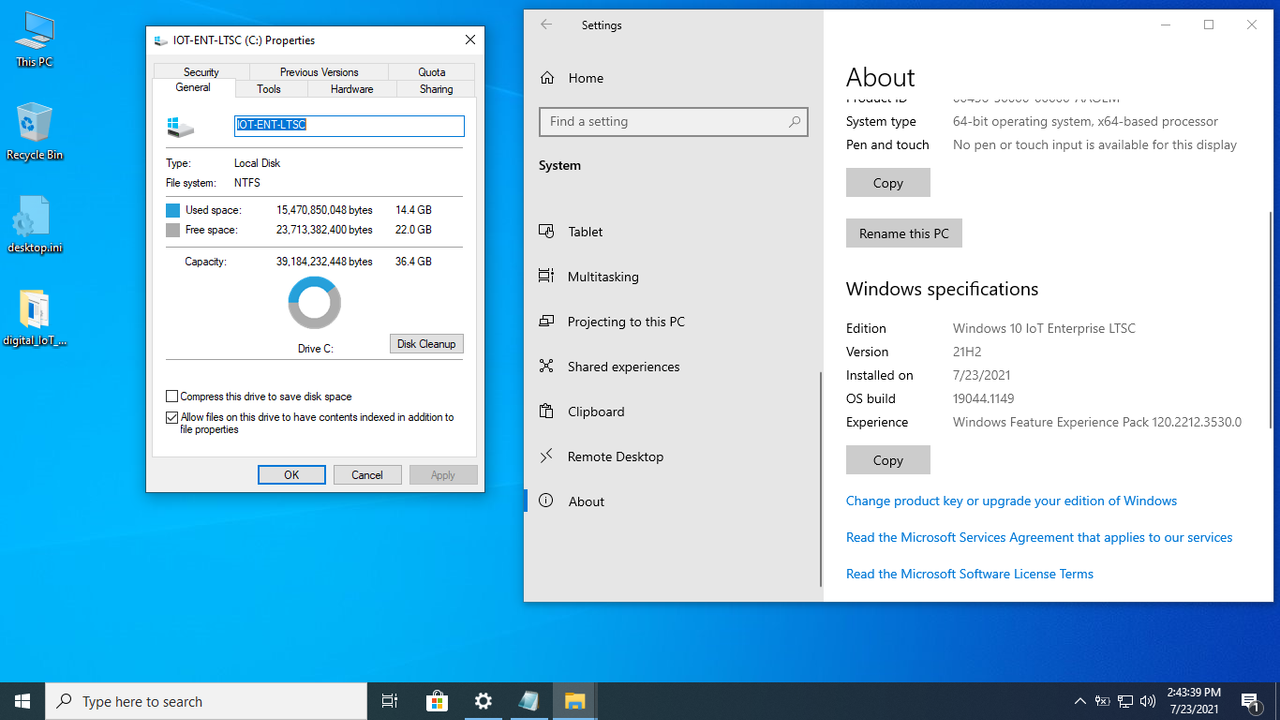Open the notification center icon
1280x720 pixels.
pos(1250,702)
